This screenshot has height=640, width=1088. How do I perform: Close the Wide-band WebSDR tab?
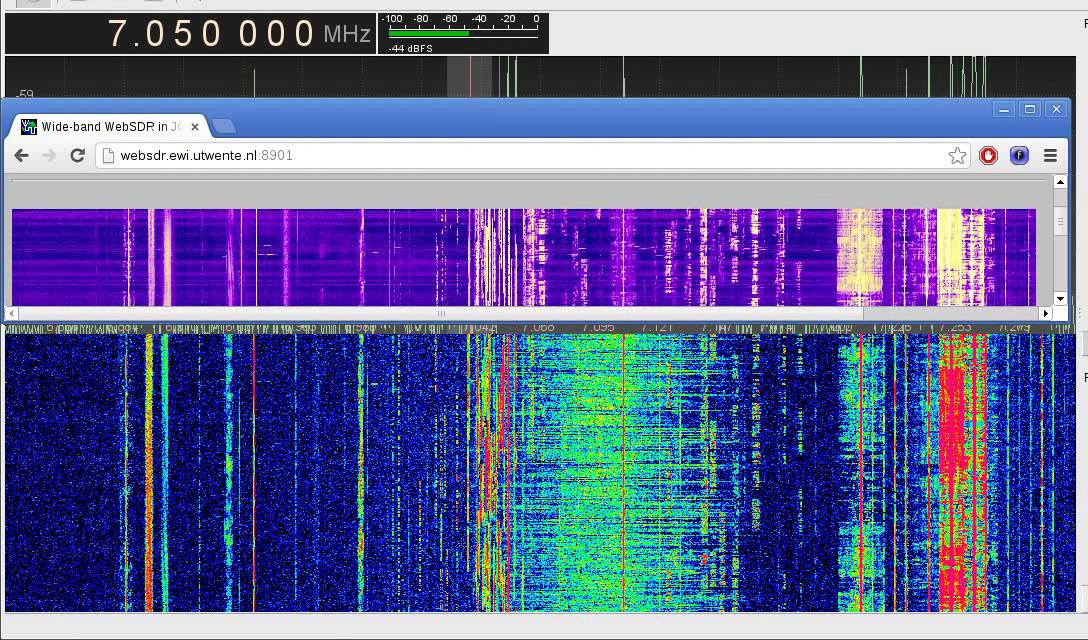click(x=195, y=127)
